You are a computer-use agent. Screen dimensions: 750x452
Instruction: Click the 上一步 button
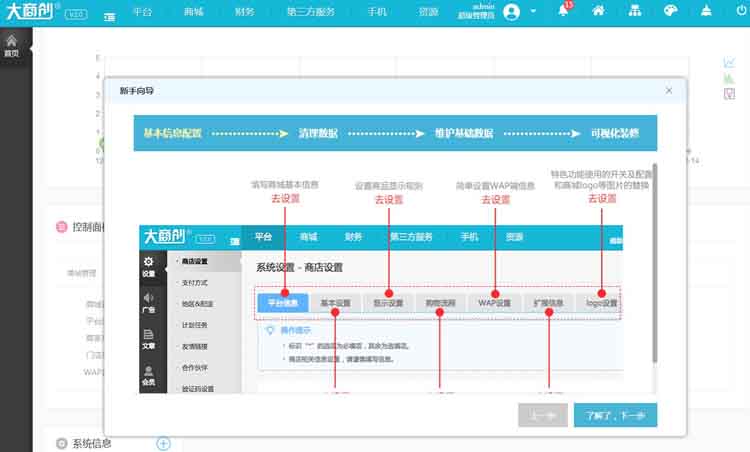point(543,415)
